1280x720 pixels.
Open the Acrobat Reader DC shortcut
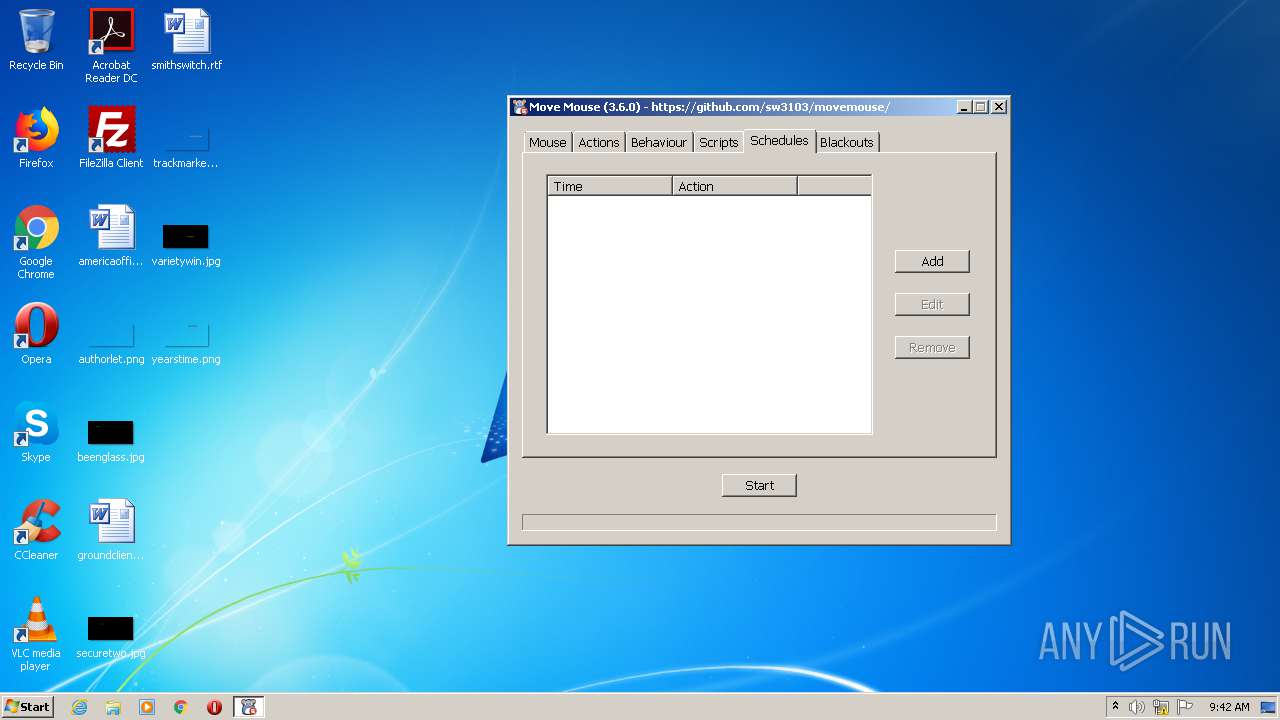(x=111, y=46)
